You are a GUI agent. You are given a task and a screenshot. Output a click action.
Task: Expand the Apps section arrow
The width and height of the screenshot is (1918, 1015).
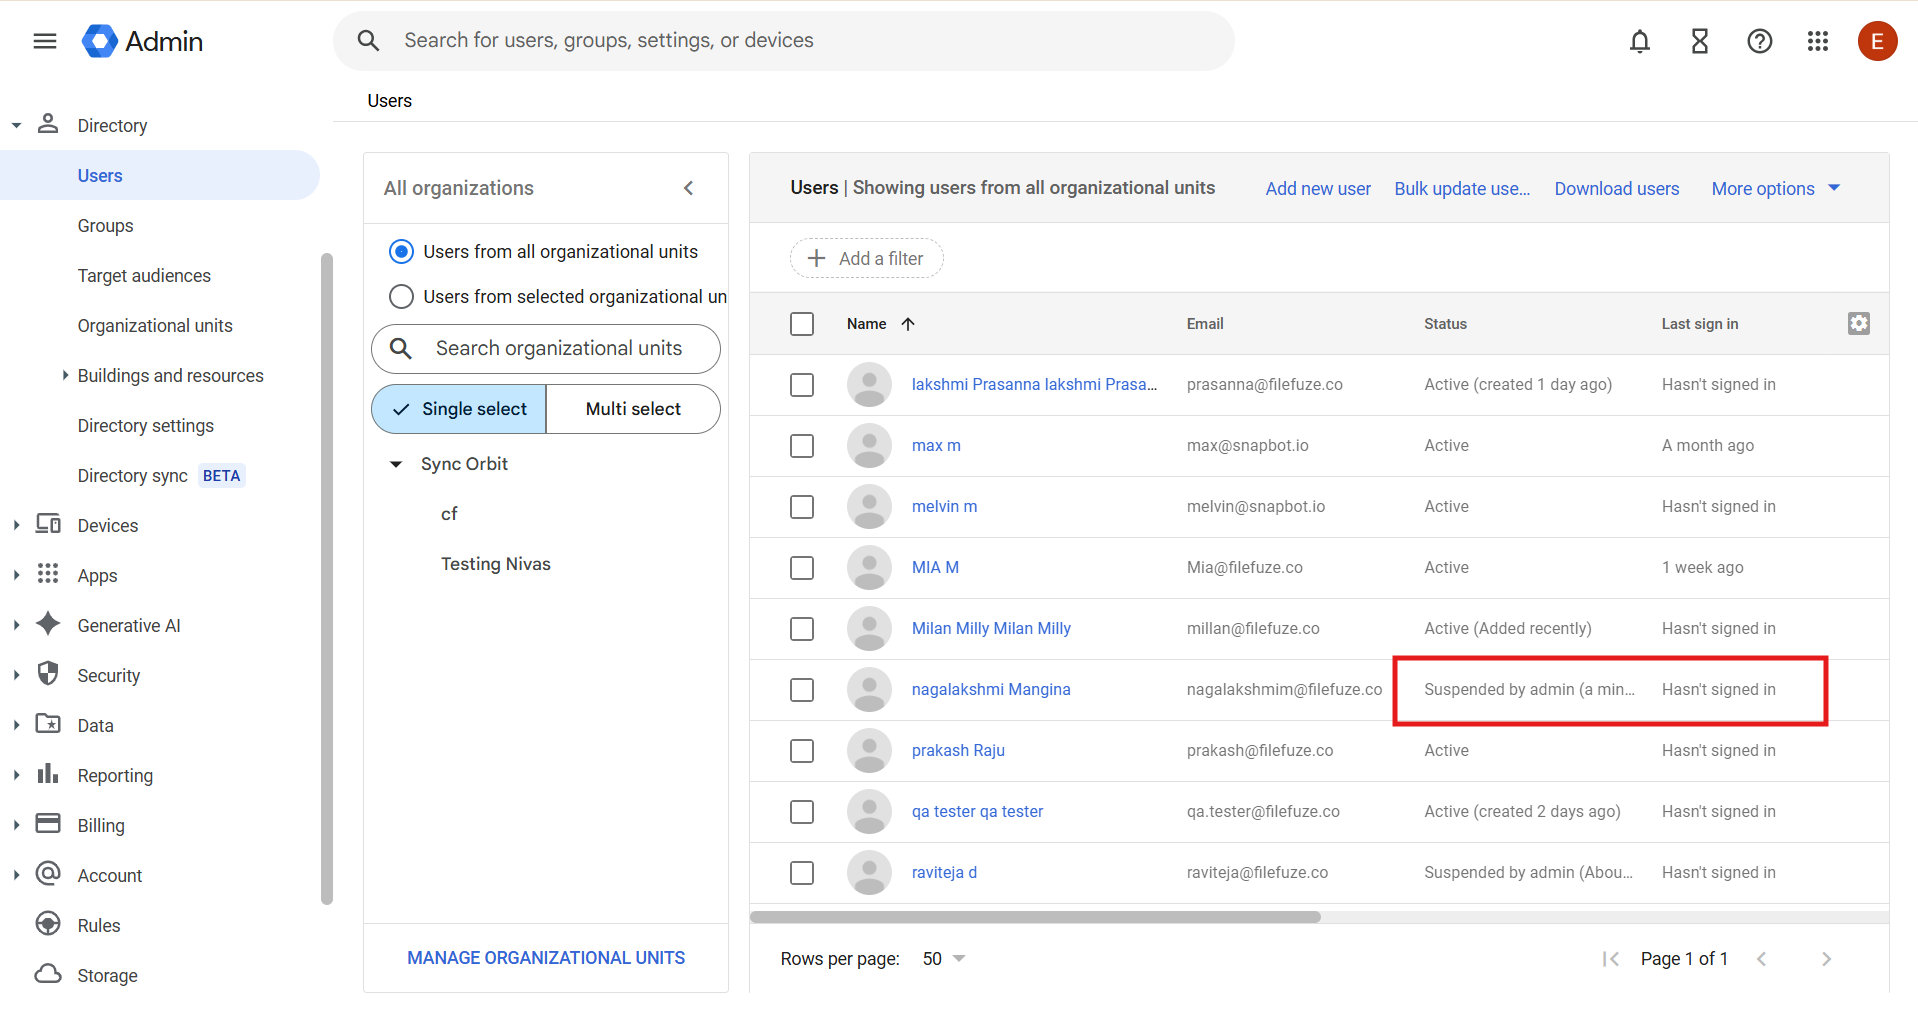pyautogui.click(x=16, y=576)
